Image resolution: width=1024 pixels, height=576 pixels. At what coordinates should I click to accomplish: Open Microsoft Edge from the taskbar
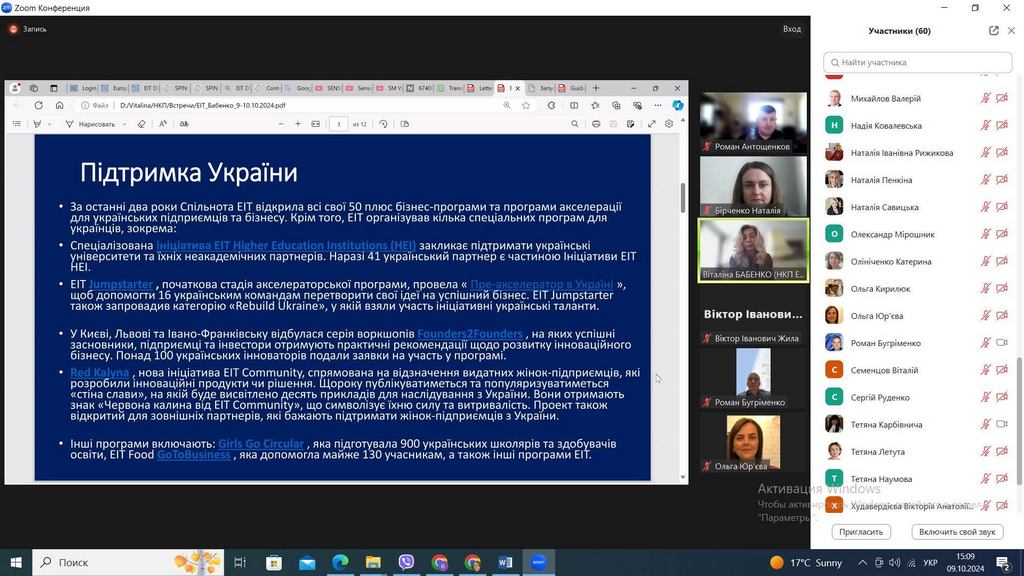point(339,563)
